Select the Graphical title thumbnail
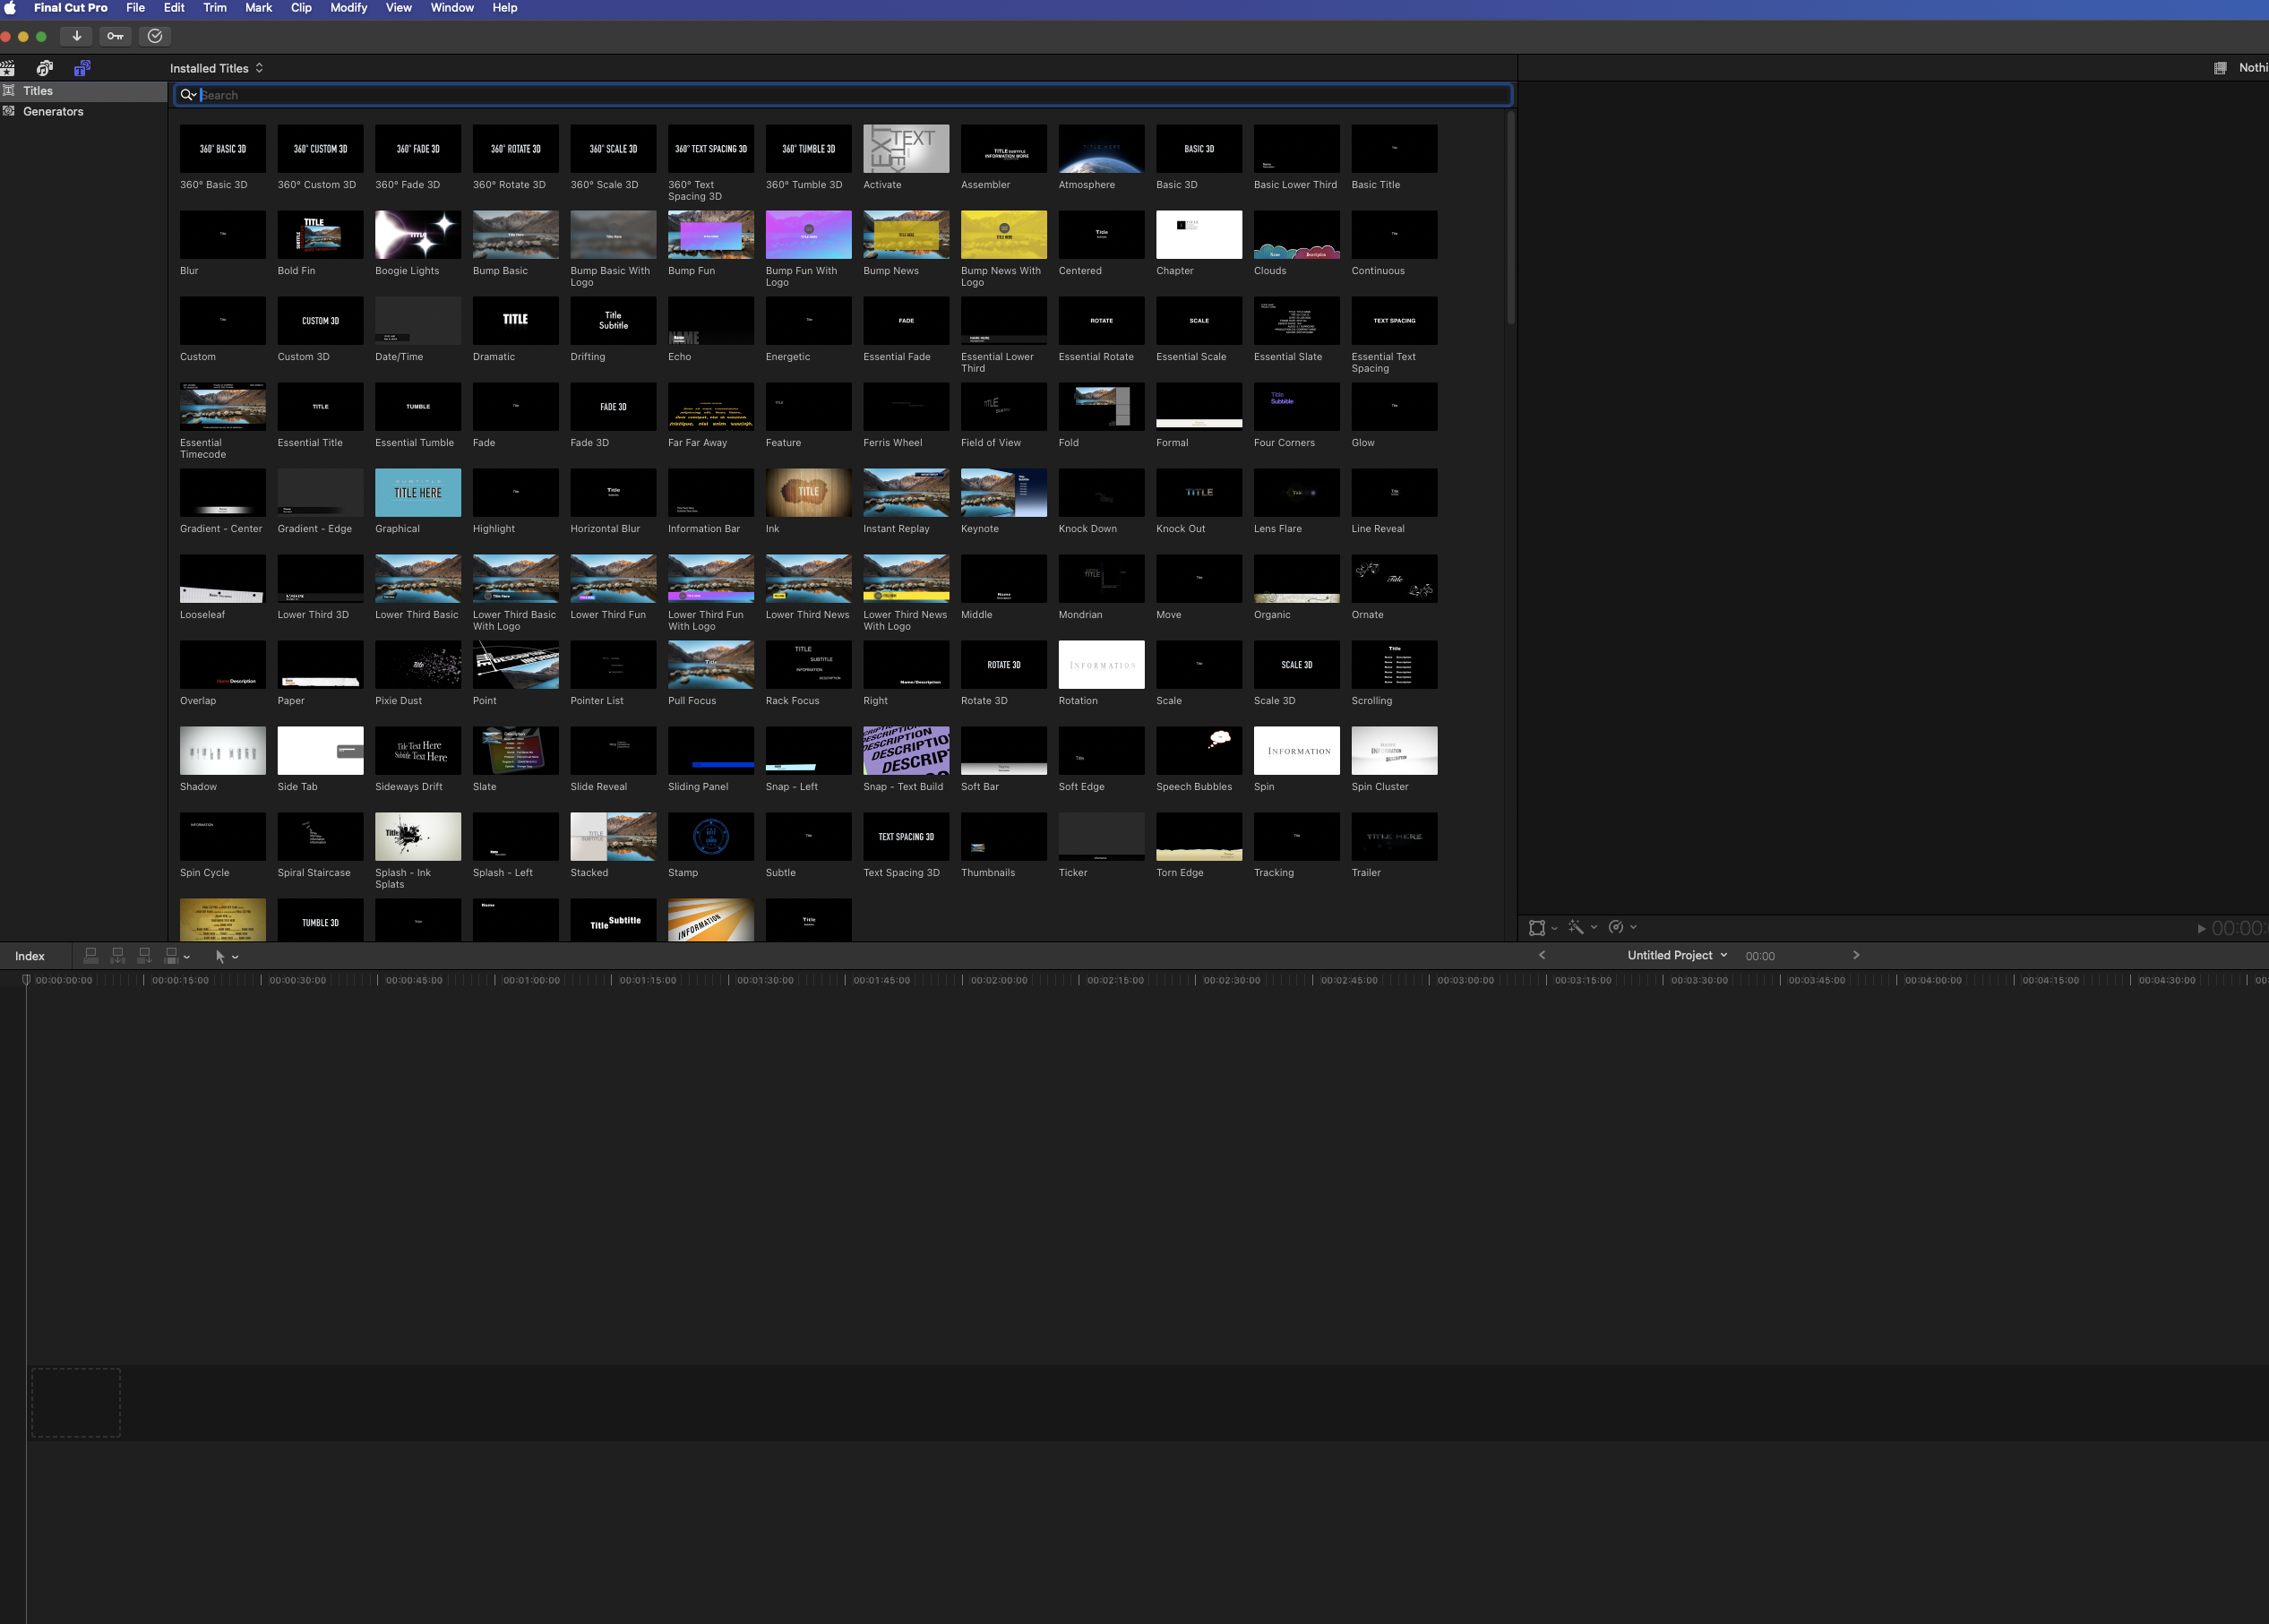 (x=418, y=493)
